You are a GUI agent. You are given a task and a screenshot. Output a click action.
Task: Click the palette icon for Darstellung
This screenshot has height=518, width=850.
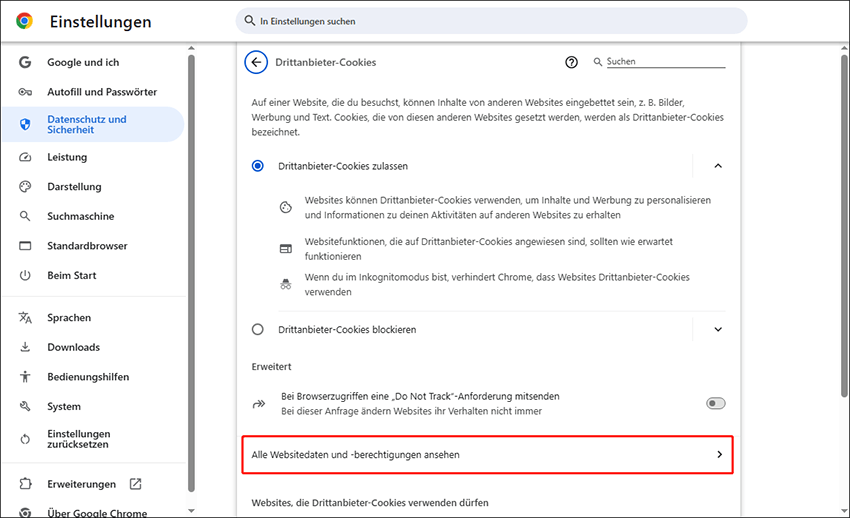tap(25, 186)
